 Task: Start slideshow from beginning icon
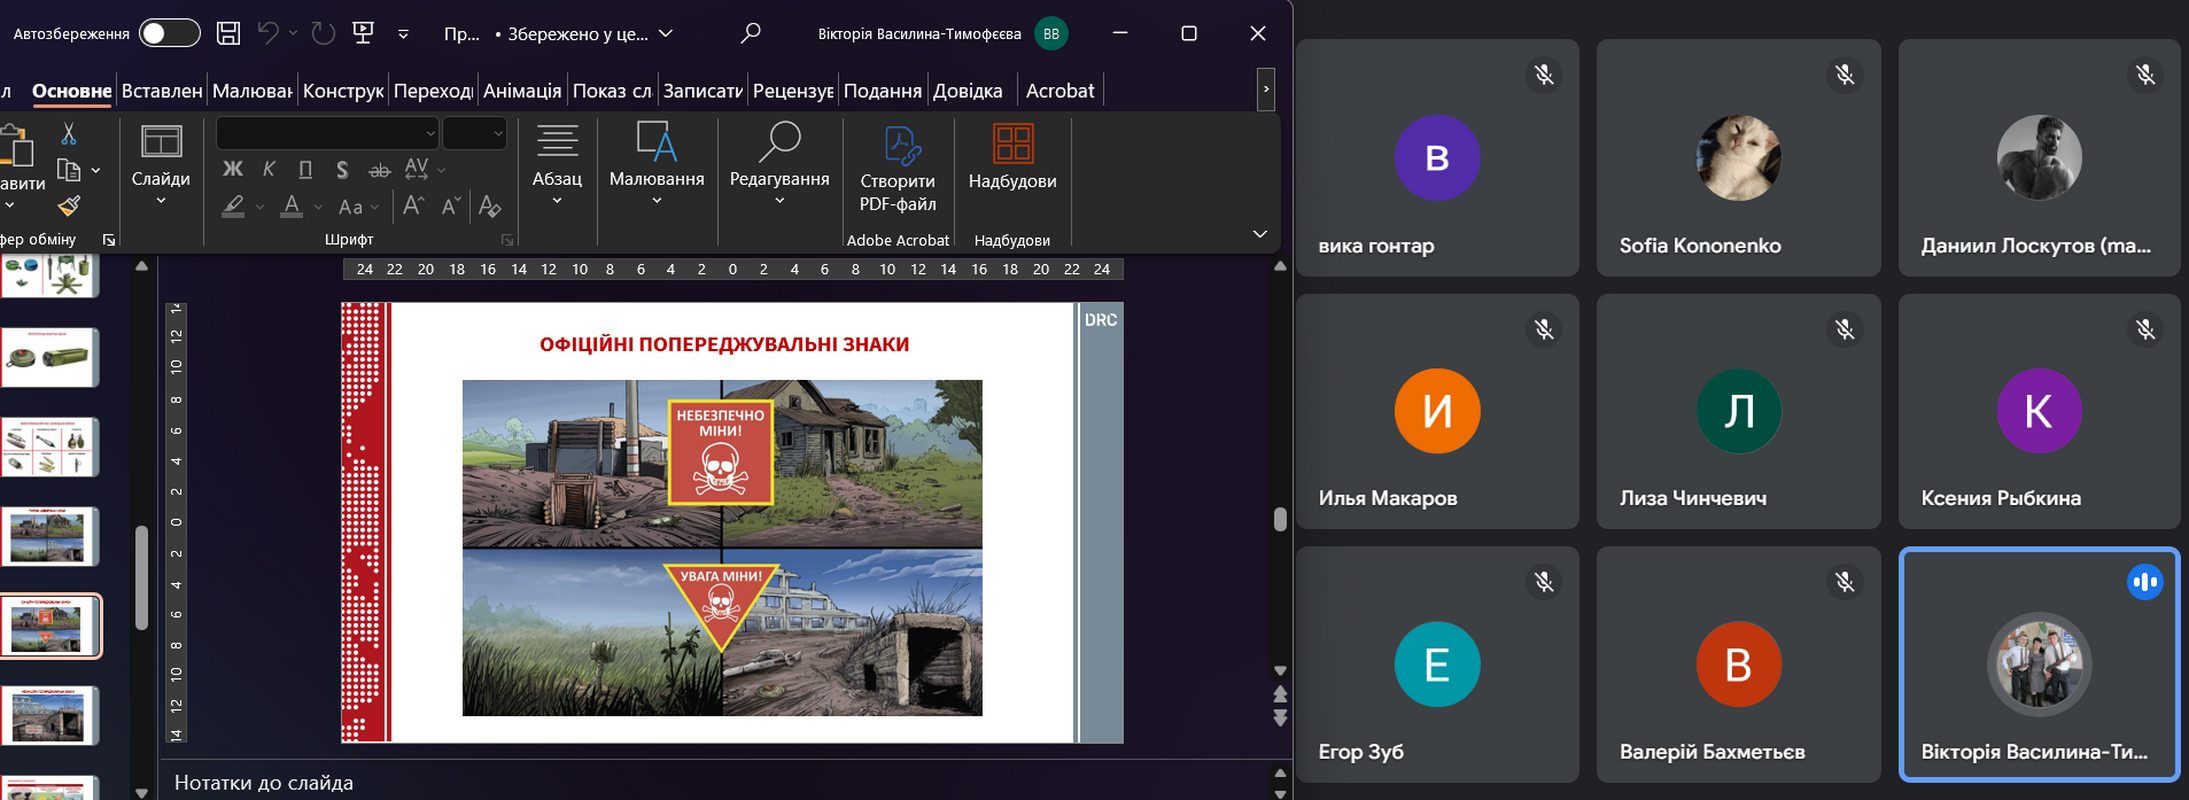[363, 33]
